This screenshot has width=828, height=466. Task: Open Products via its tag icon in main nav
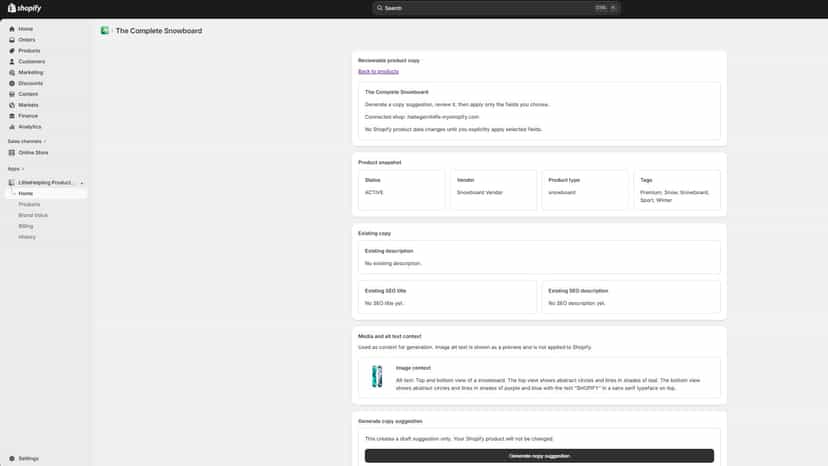pos(12,51)
